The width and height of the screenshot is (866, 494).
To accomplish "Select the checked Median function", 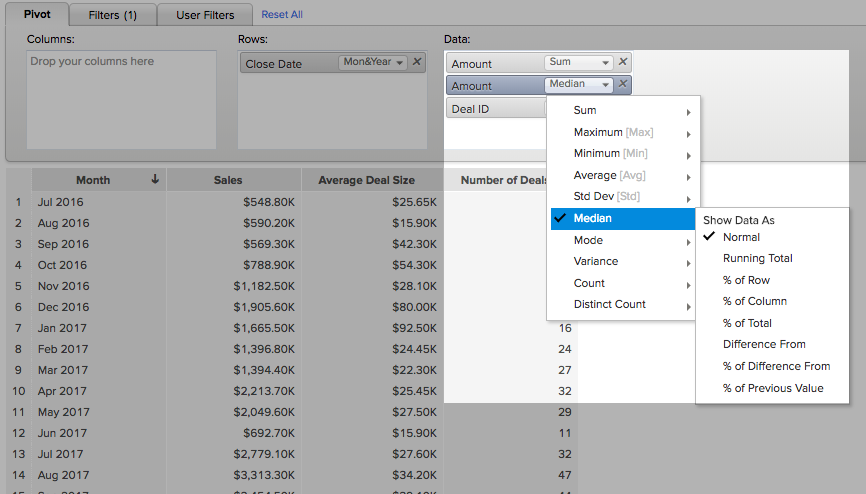I will pos(593,218).
